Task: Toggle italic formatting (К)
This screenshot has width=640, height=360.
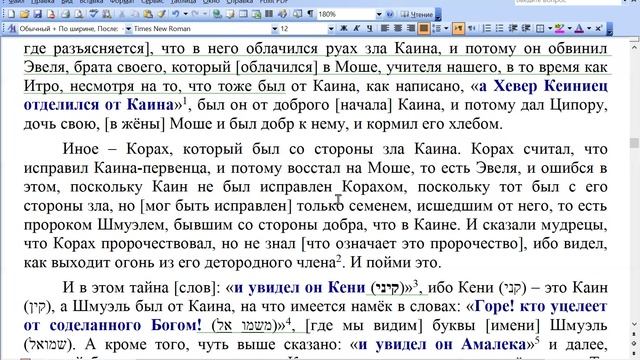Action: pos(356,28)
